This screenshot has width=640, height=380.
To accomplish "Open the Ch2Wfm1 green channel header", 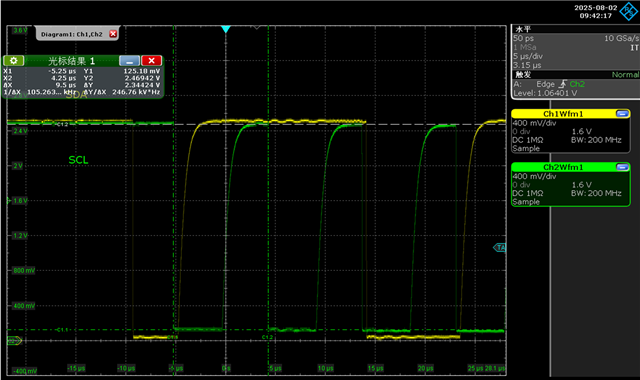I will point(563,167).
